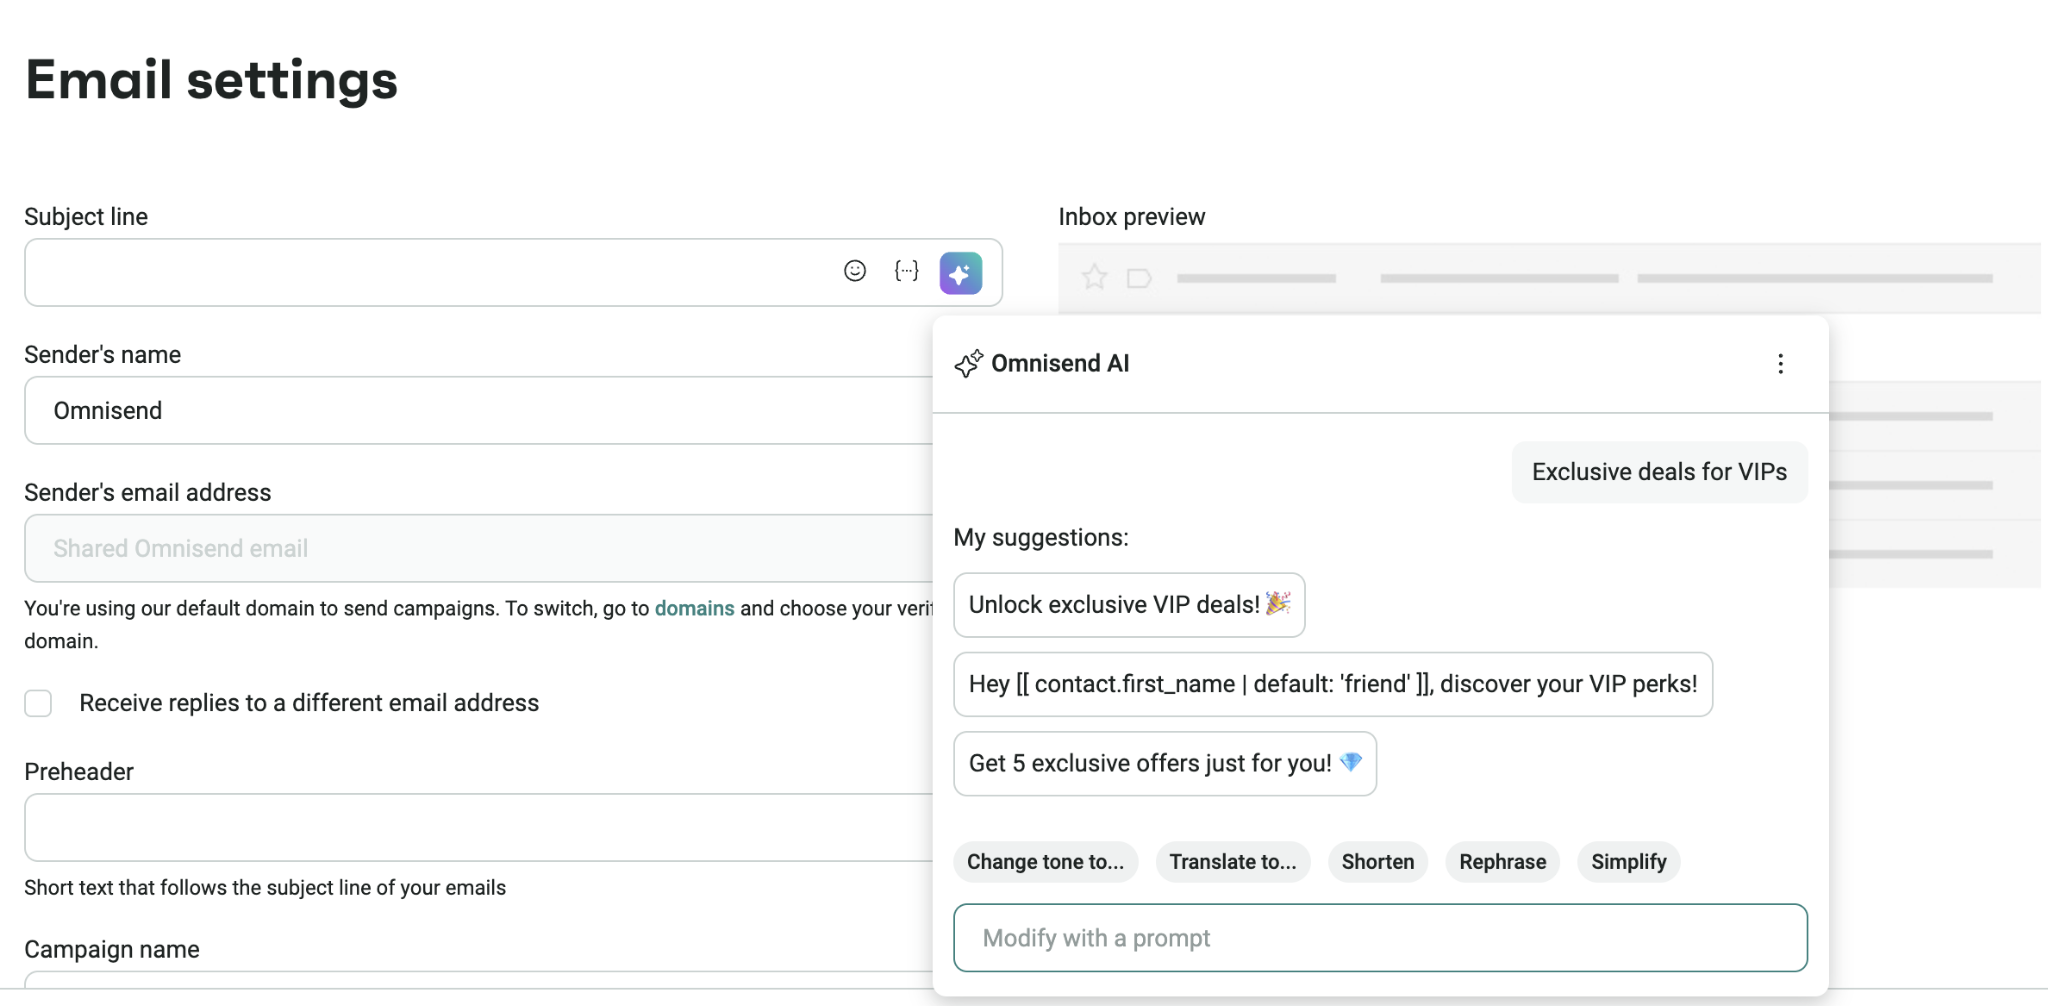Screen dimensions: 2048x1006
Task: Focus the Preheader input field
Action: [x=478, y=828]
